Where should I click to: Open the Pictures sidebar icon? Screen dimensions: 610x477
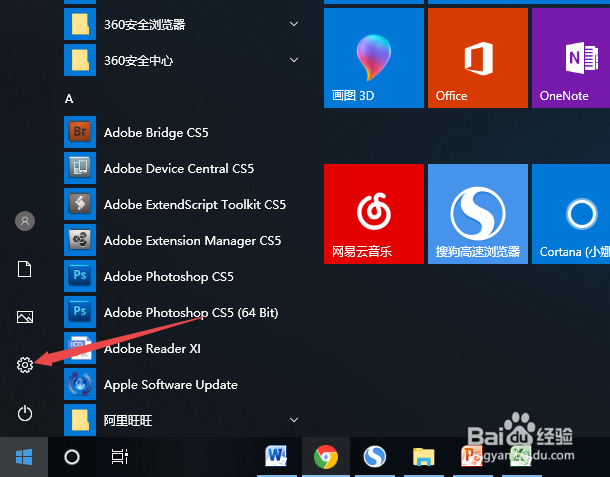25,317
